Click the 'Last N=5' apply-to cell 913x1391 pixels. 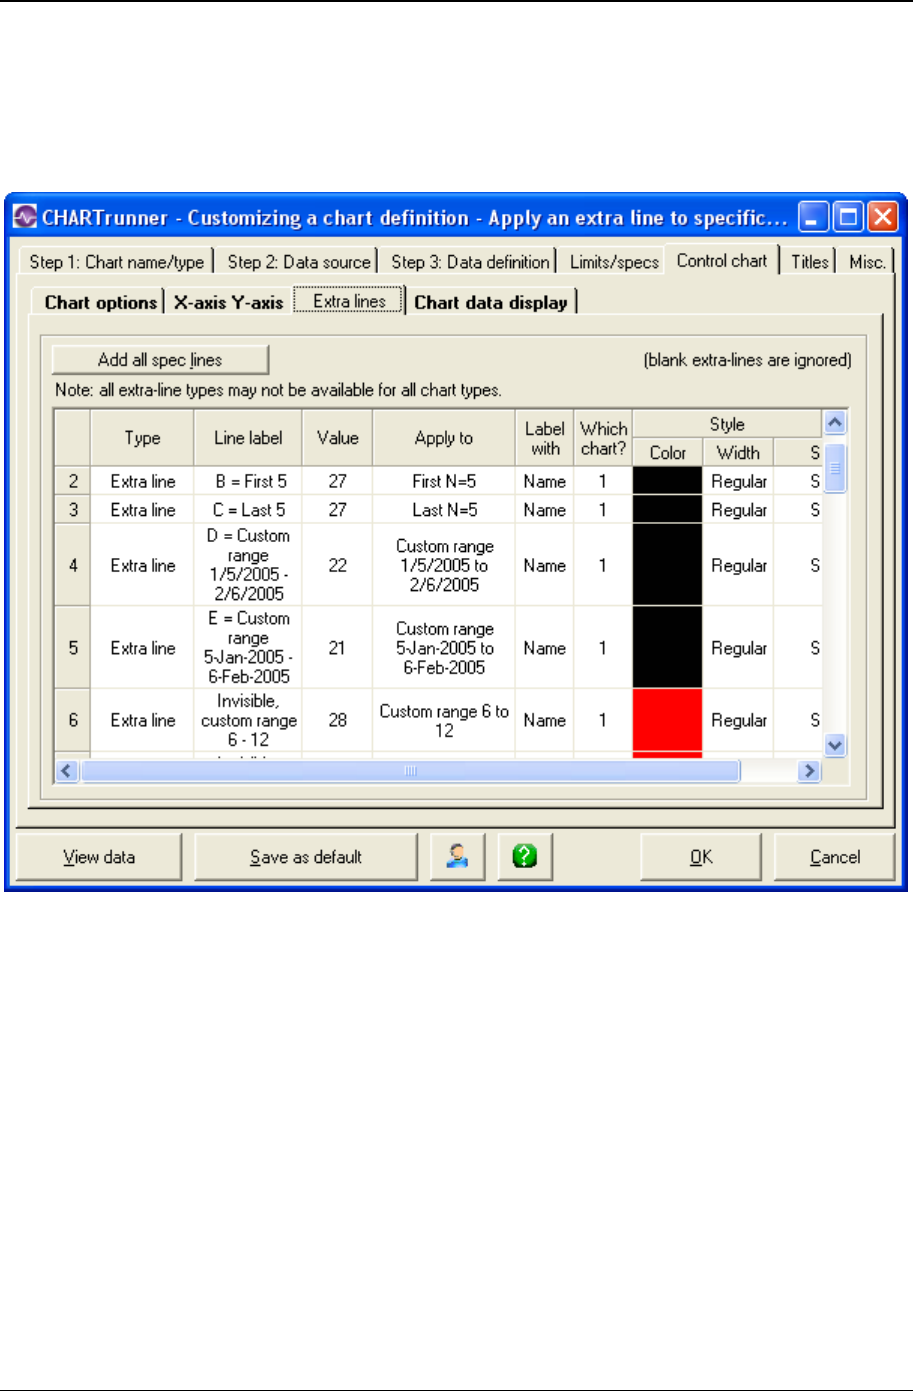[444, 510]
